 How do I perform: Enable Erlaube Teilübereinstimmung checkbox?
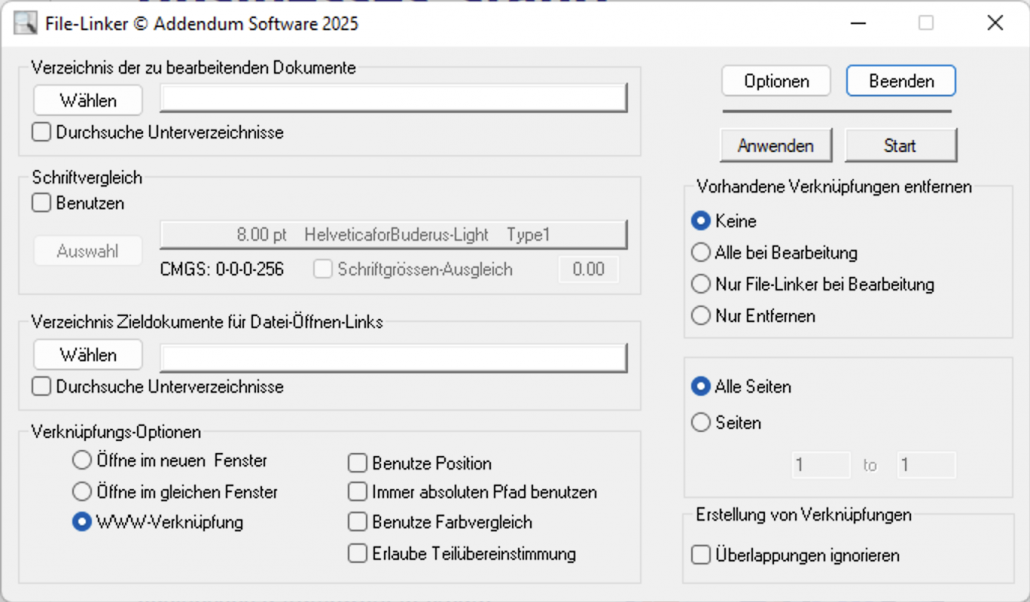pyautogui.click(x=357, y=553)
